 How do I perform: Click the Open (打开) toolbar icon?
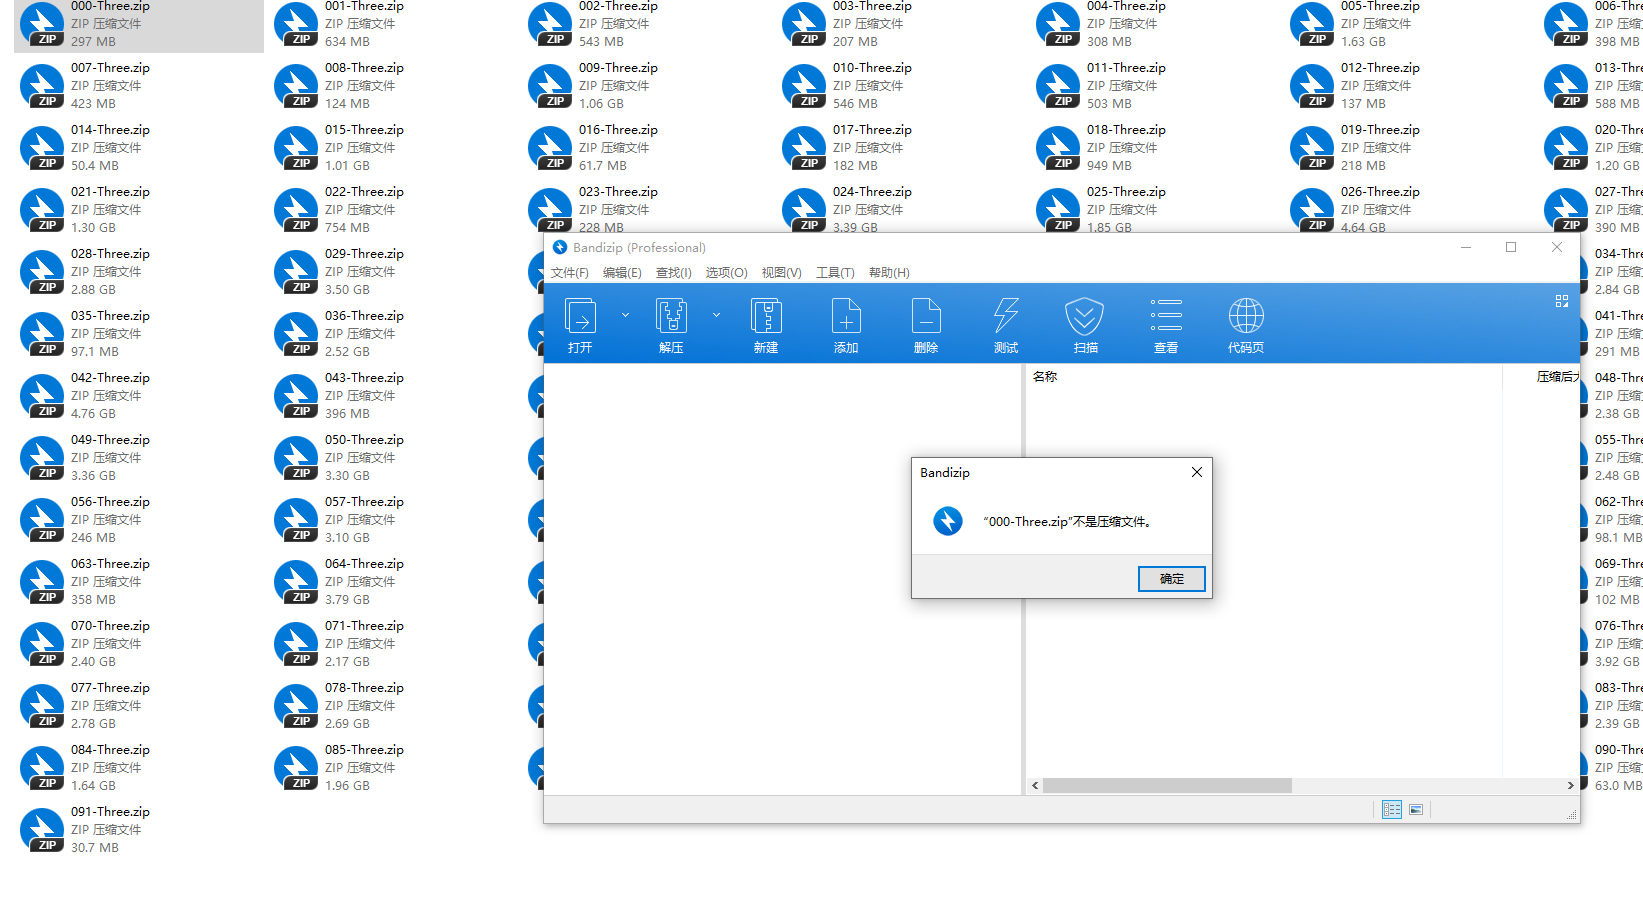point(580,317)
